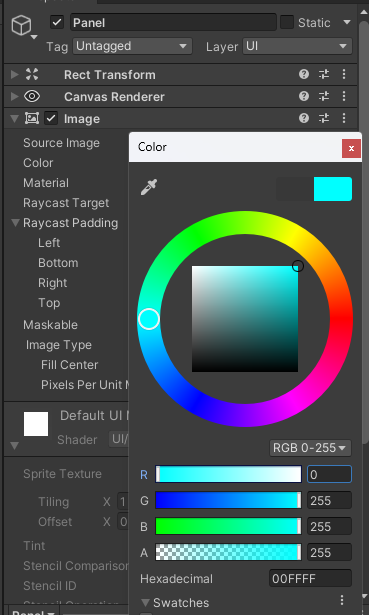Viewport: 369px width, 615px height.
Task: Click the original dark color preview swatch
Action: [x=295, y=189]
